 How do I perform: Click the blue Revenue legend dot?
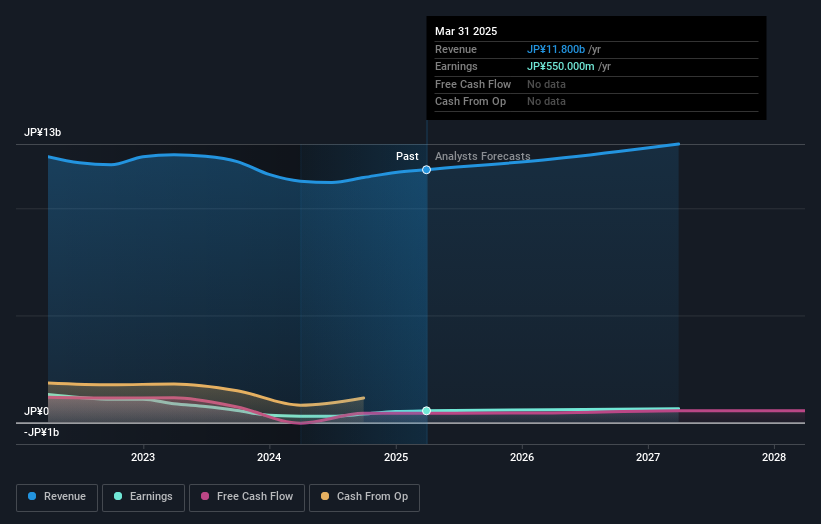[x=32, y=496]
